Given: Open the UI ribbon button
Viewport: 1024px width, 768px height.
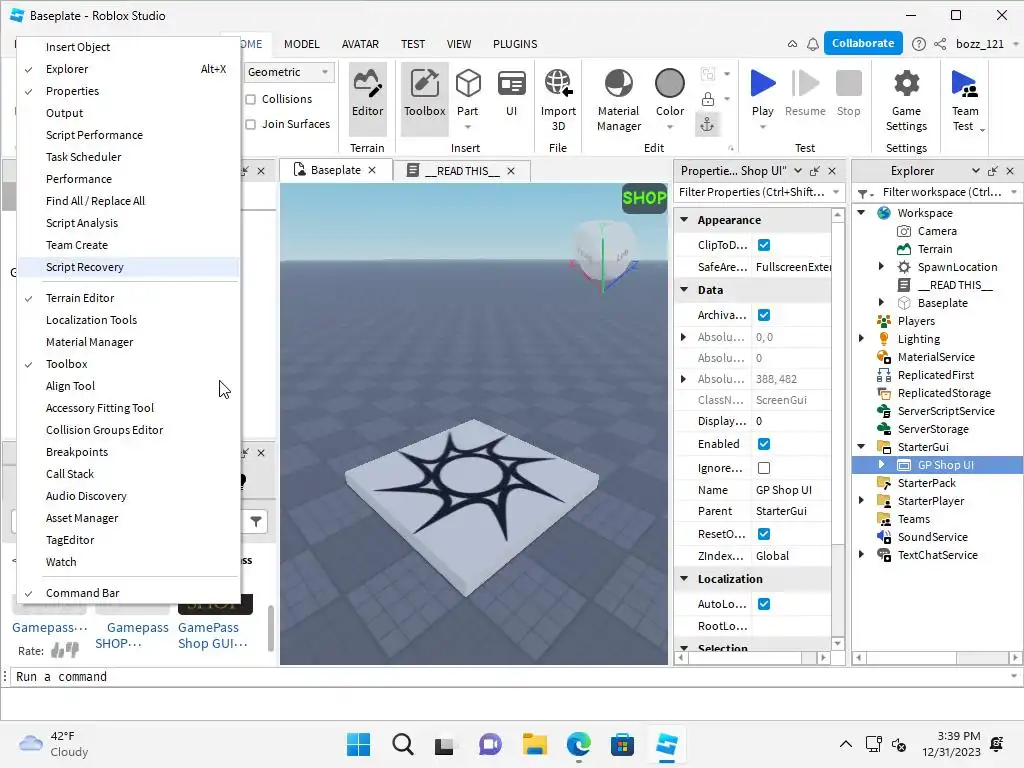Looking at the screenshot, I should pyautogui.click(x=511, y=93).
